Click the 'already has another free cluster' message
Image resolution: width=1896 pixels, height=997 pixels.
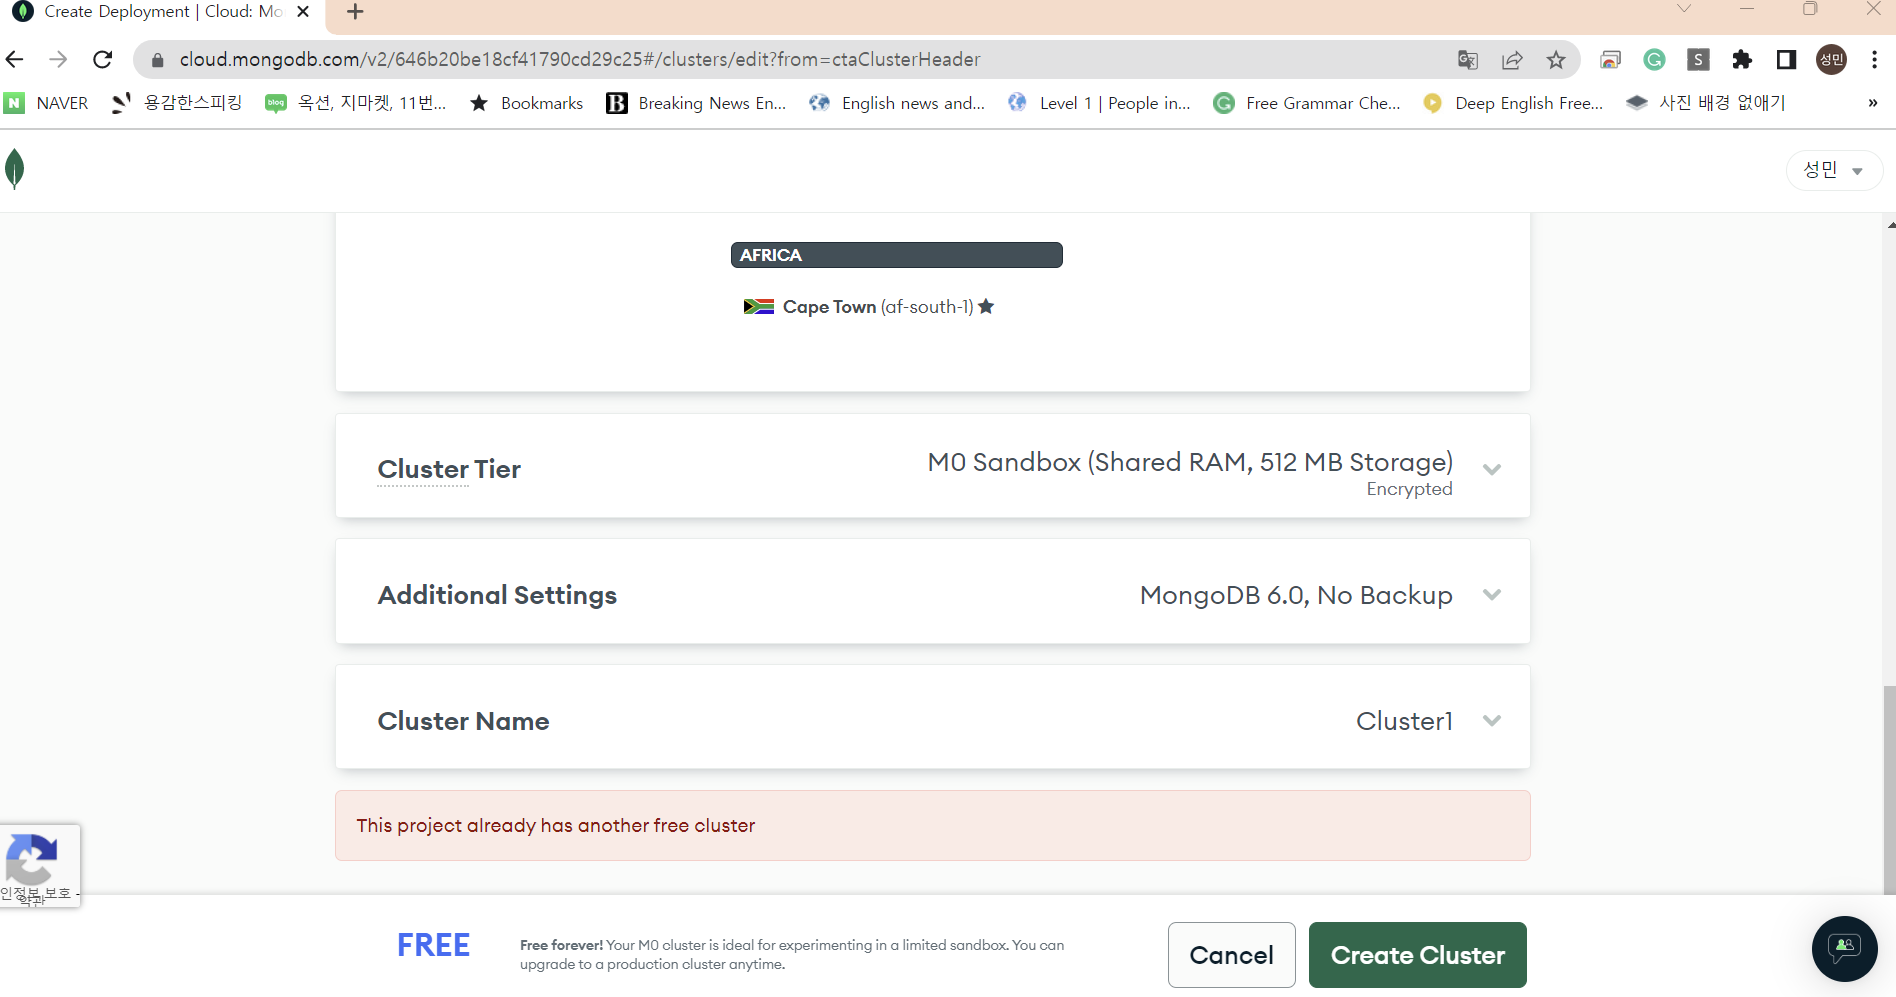click(x=932, y=826)
